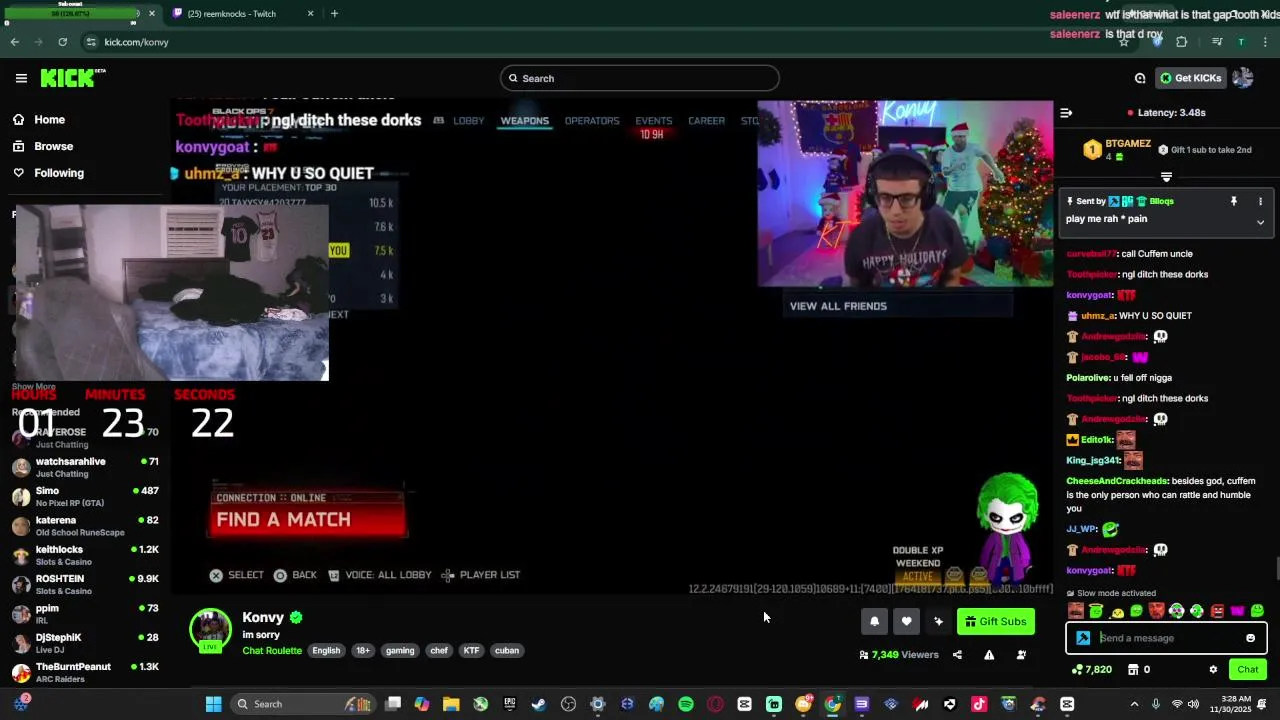Click the KICKs points balance 7,820
1280x720 pixels.
(1091, 670)
